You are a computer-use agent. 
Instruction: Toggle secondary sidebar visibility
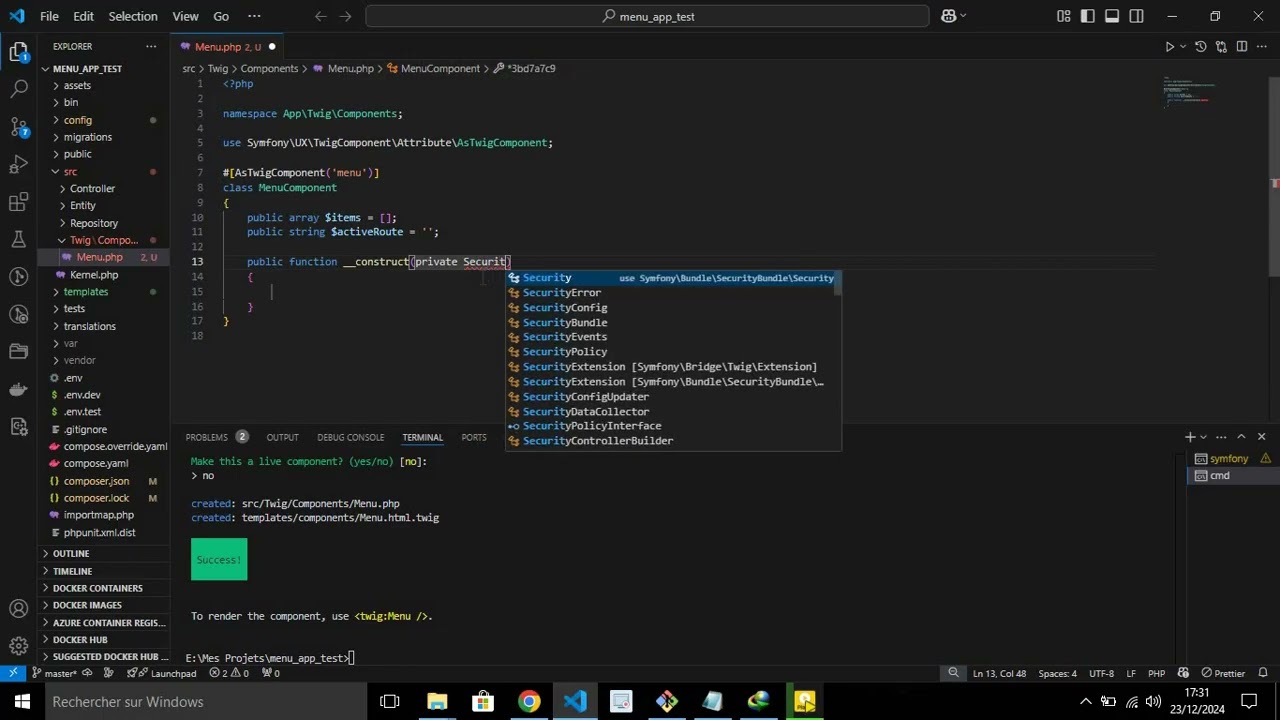click(1137, 16)
